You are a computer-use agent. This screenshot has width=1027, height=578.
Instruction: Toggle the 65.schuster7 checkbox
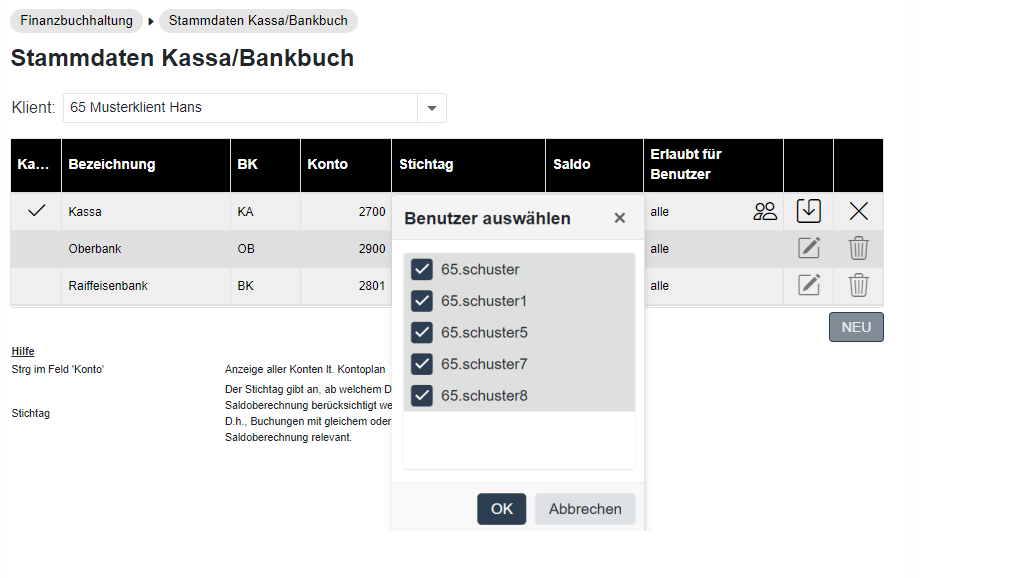422,364
